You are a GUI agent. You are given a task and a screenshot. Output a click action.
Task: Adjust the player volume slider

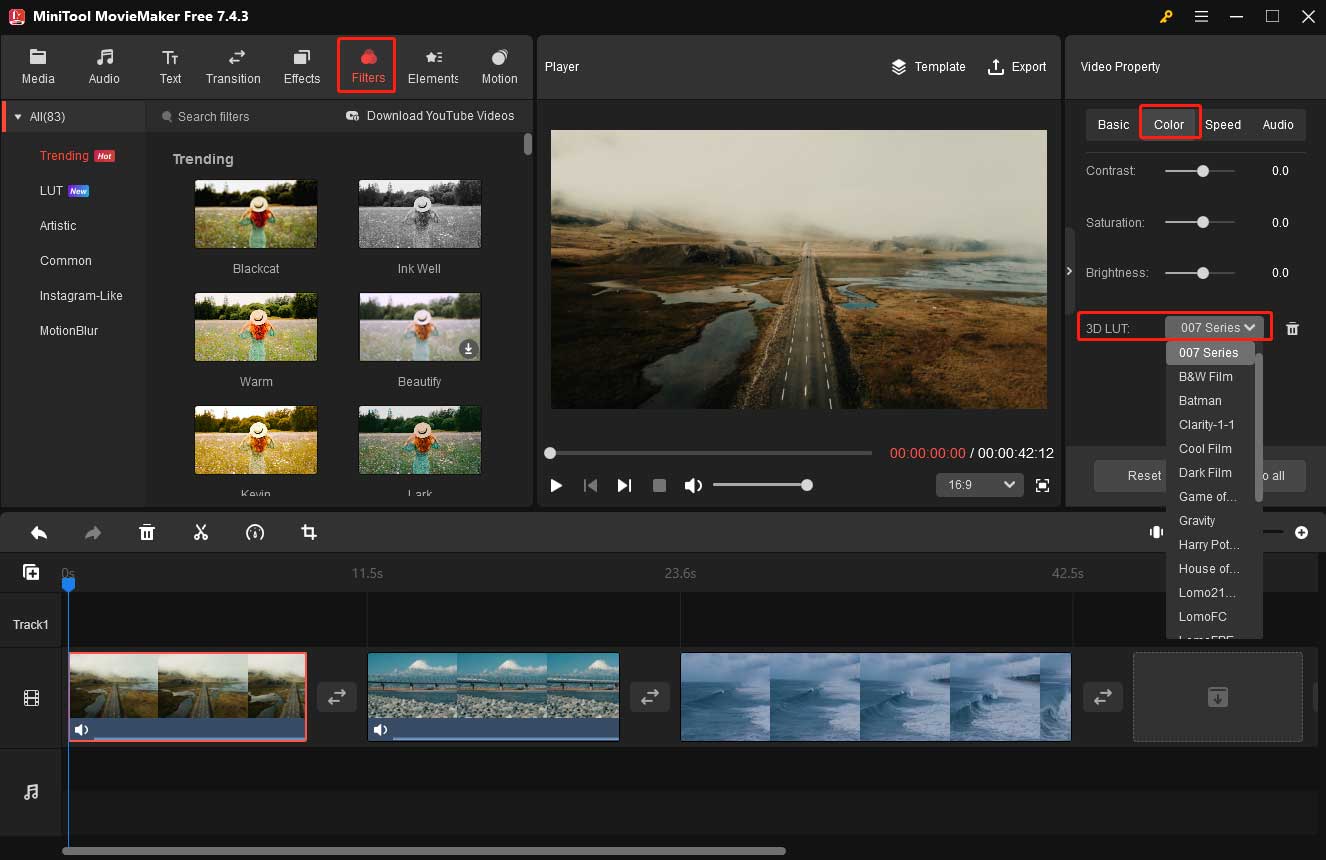762,485
